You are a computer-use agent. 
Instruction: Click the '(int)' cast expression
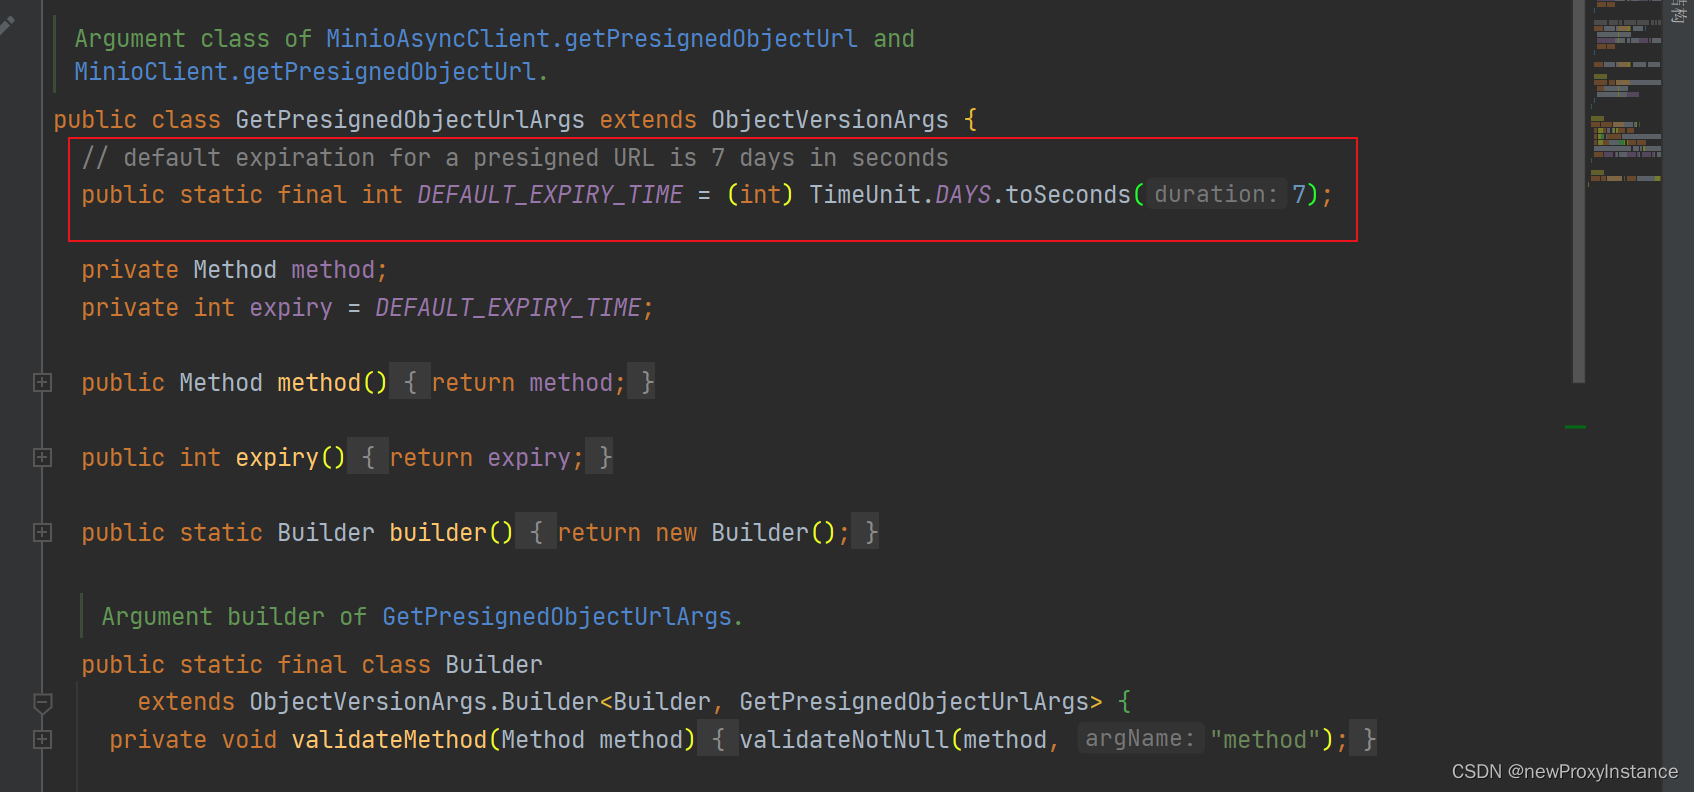(x=760, y=195)
